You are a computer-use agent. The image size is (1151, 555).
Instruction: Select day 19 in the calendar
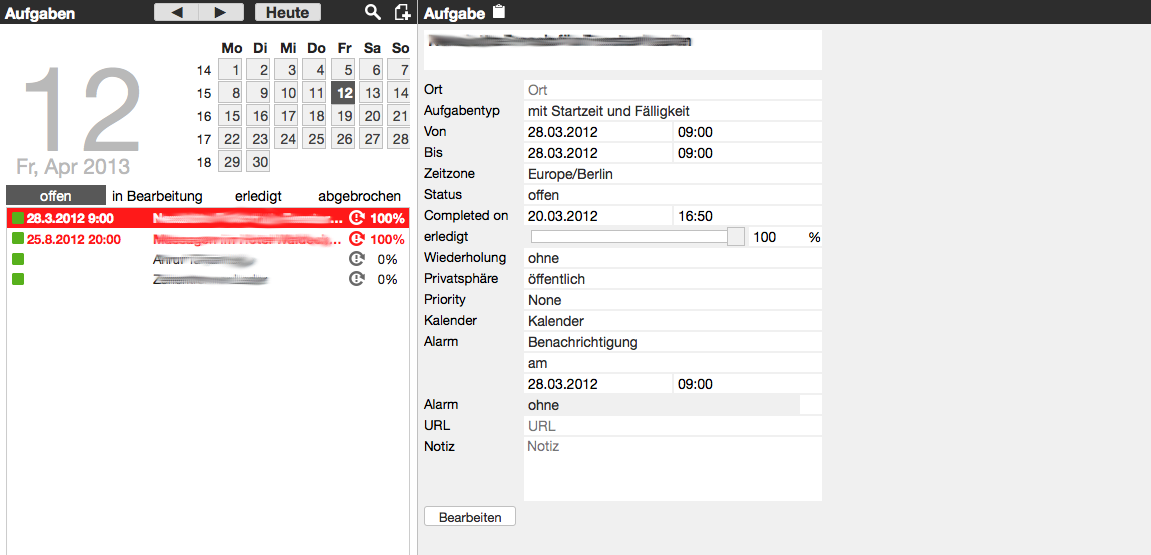click(344, 116)
